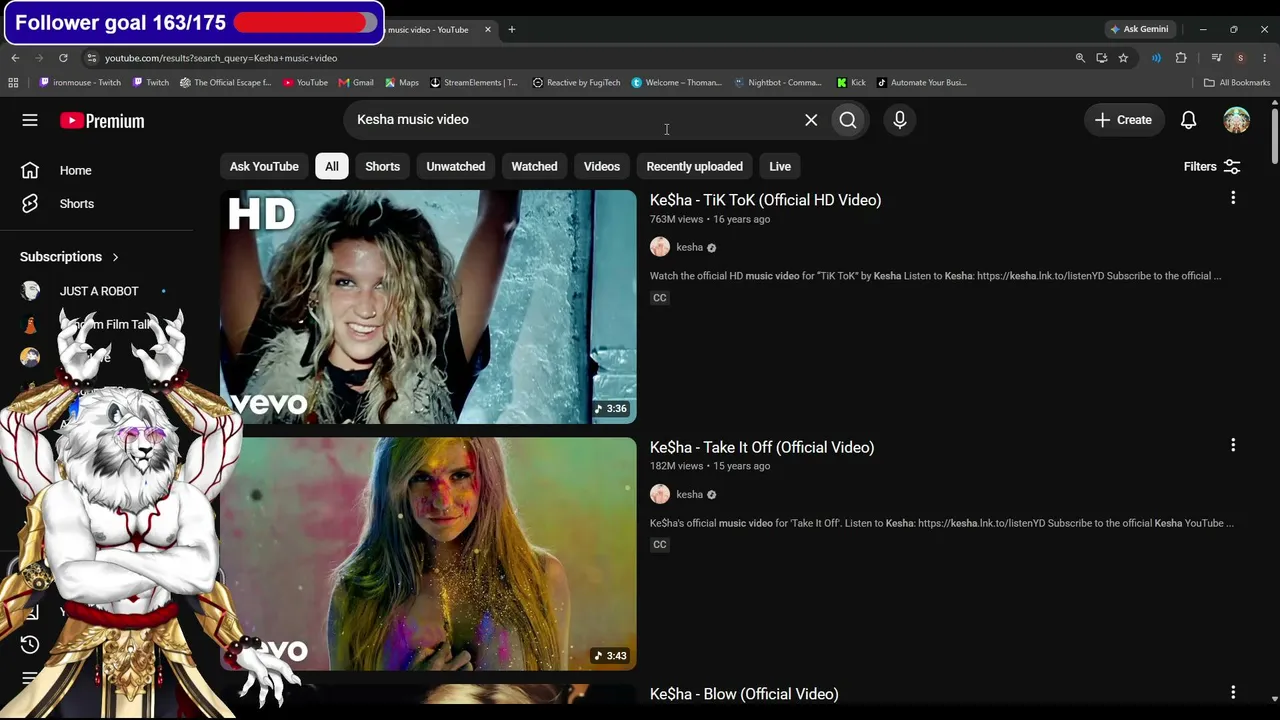Filter results to Watched
Screen dimensions: 1280x720
534,167
